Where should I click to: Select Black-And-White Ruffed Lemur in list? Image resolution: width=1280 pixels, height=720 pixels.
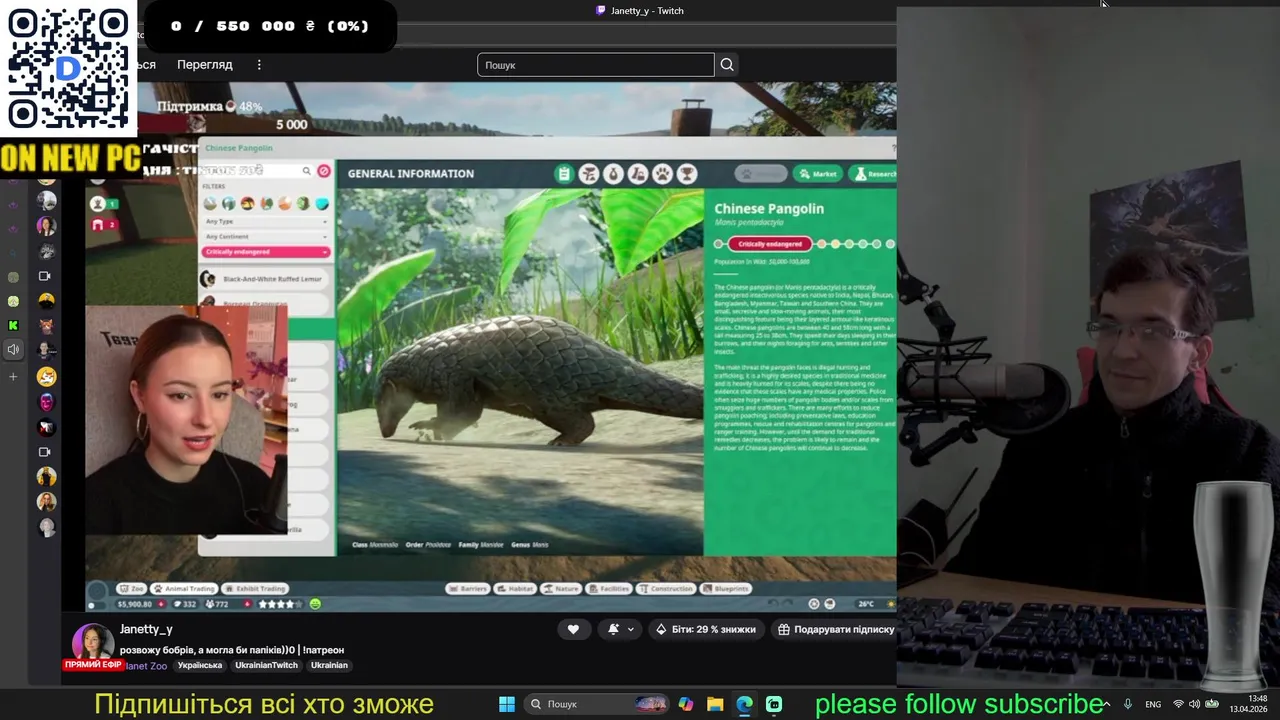[x=265, y=279]
